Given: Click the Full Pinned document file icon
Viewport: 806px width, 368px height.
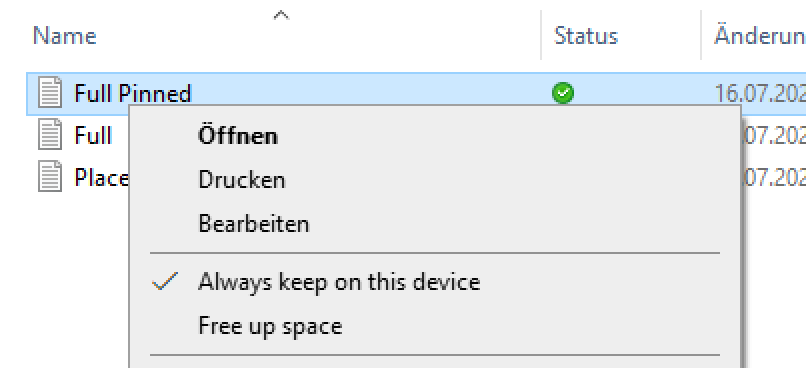Looking at the screenshot, I should coord(50,93).
